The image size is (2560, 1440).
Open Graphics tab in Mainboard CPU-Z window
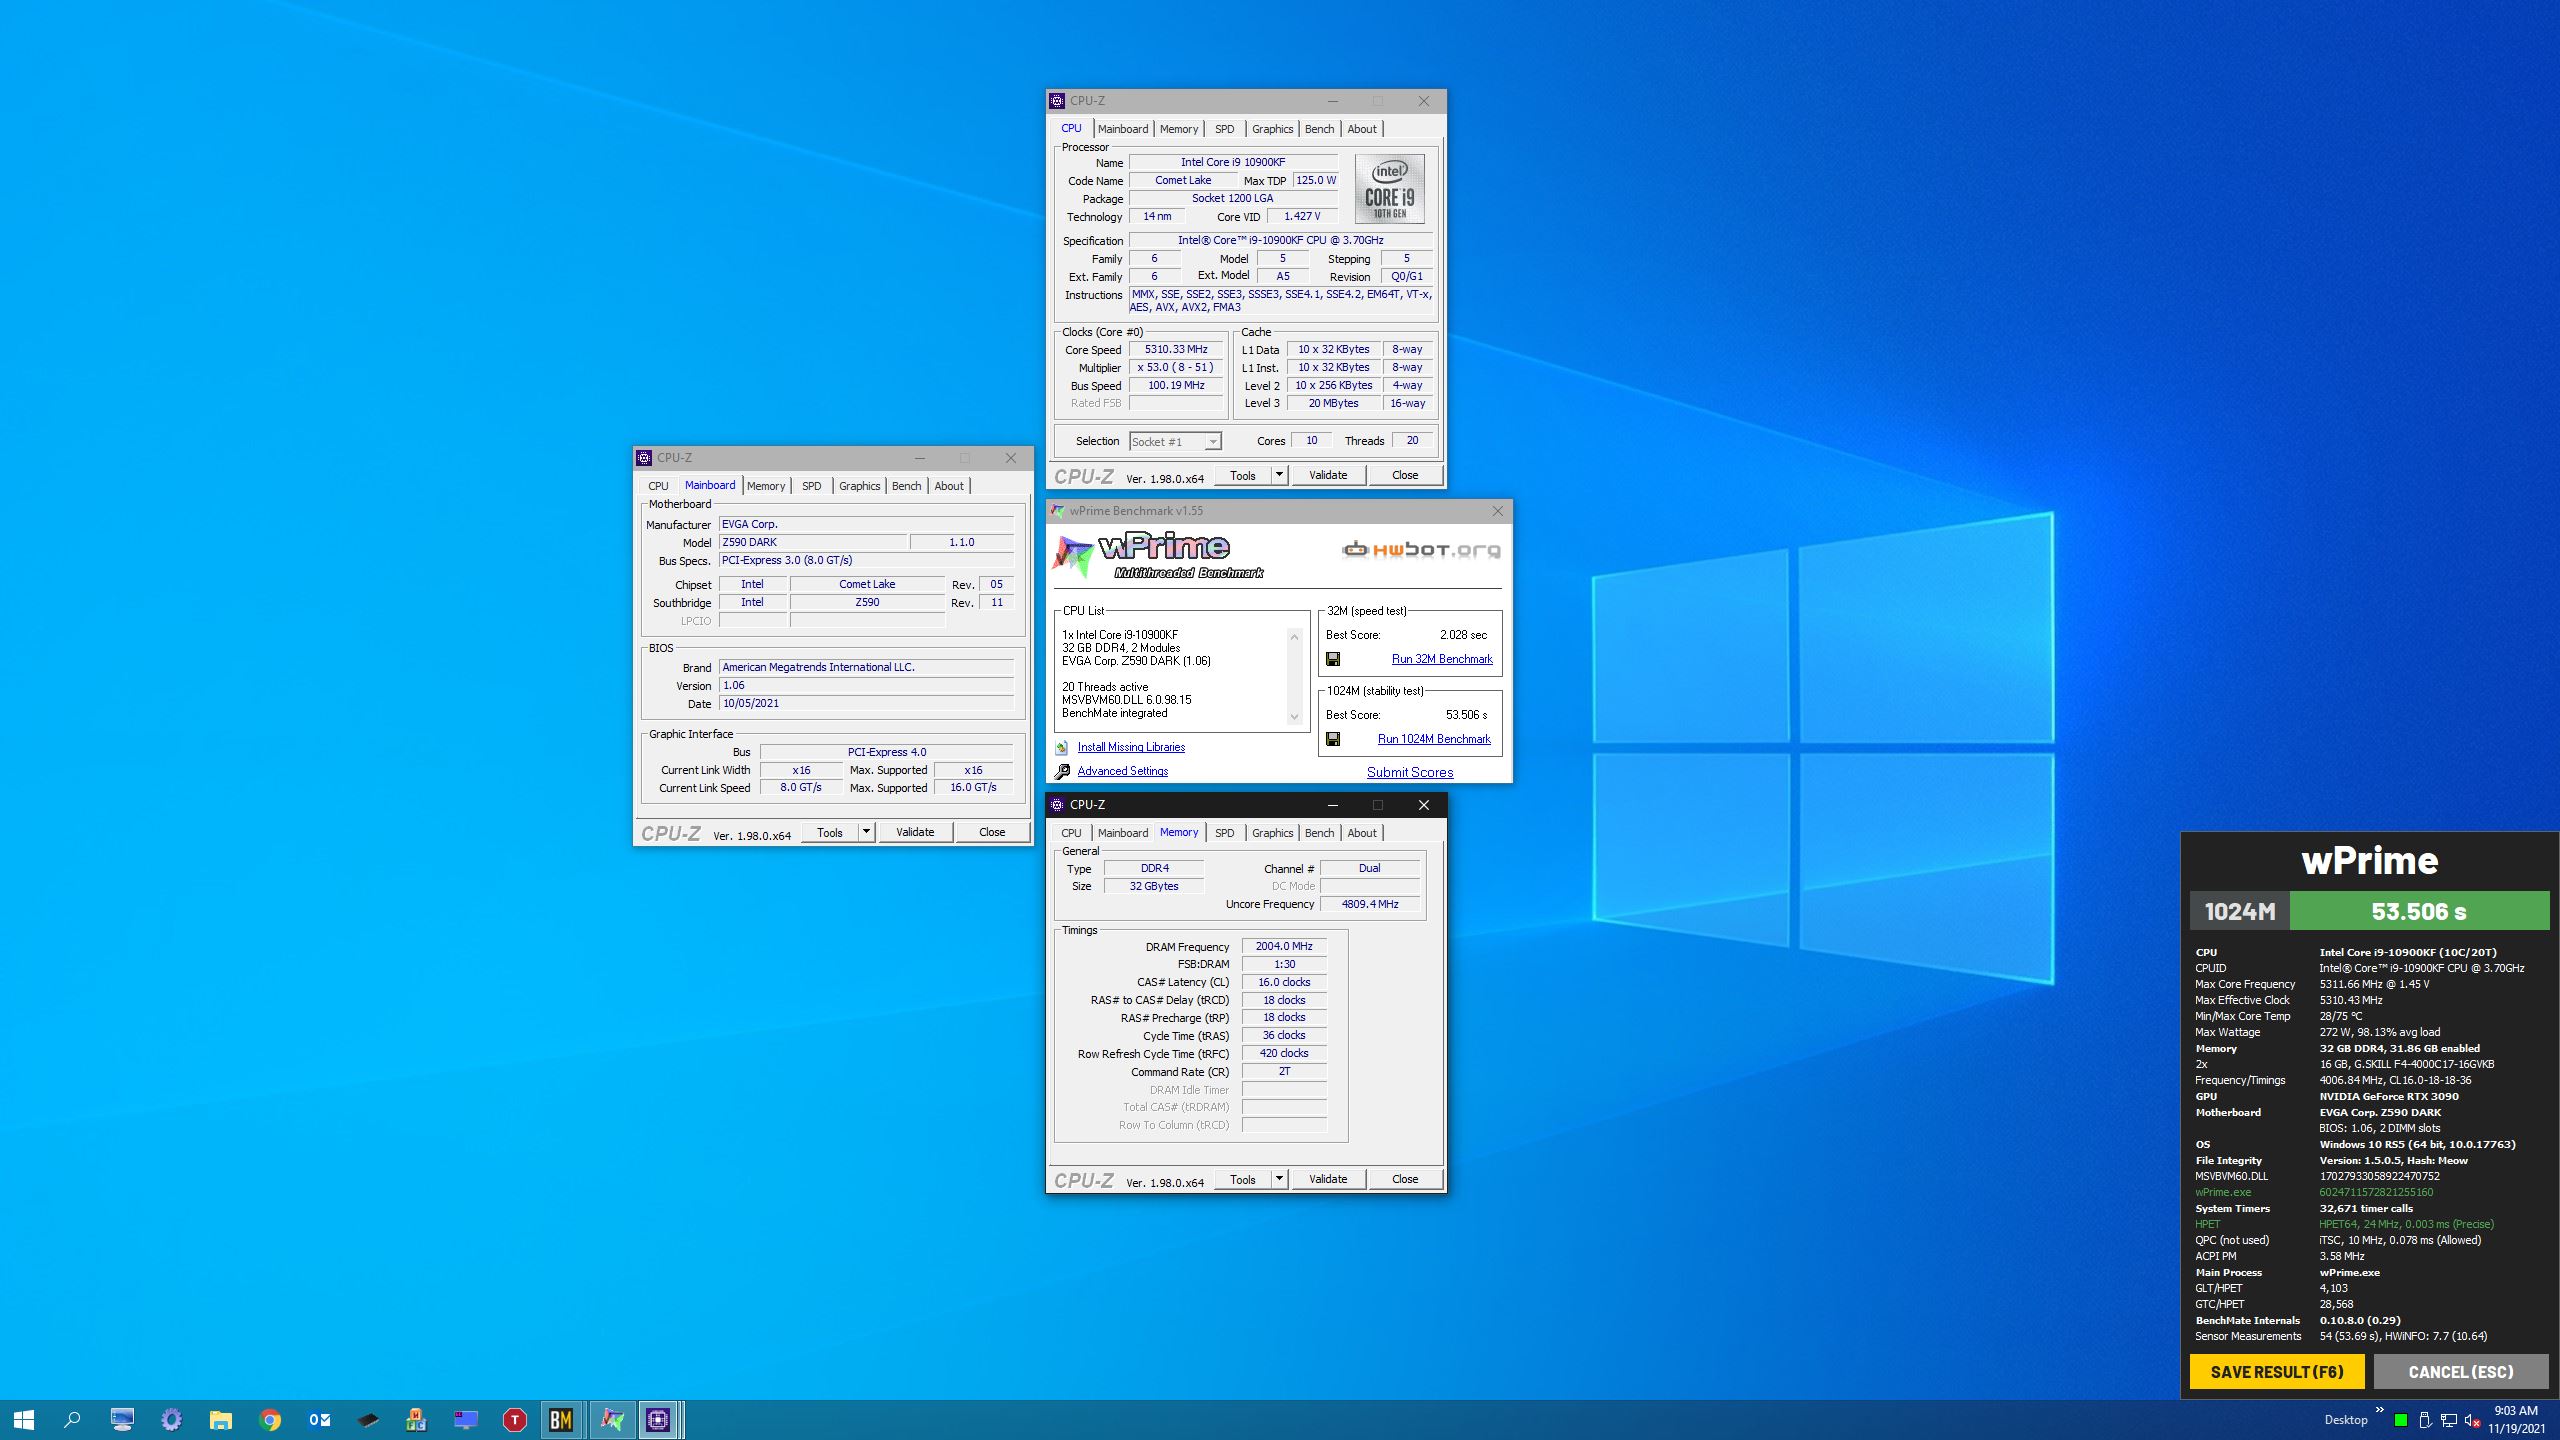tap(859, 486)
